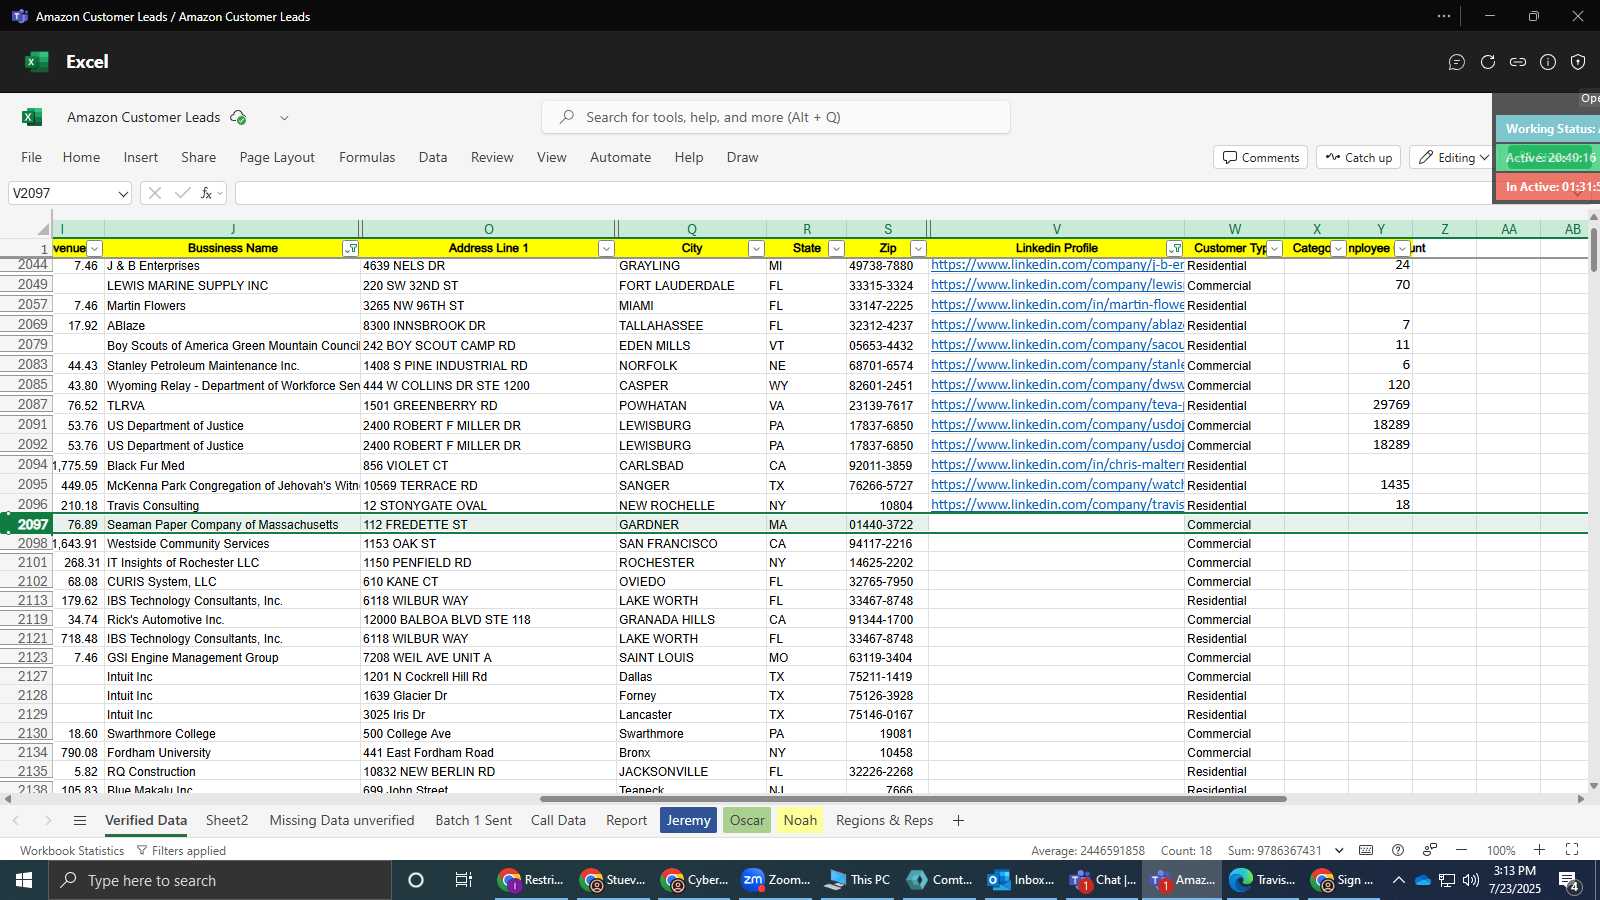Expand the Editing mode dropdown
Screen dimensions: 1600x900
[1484, 157]
